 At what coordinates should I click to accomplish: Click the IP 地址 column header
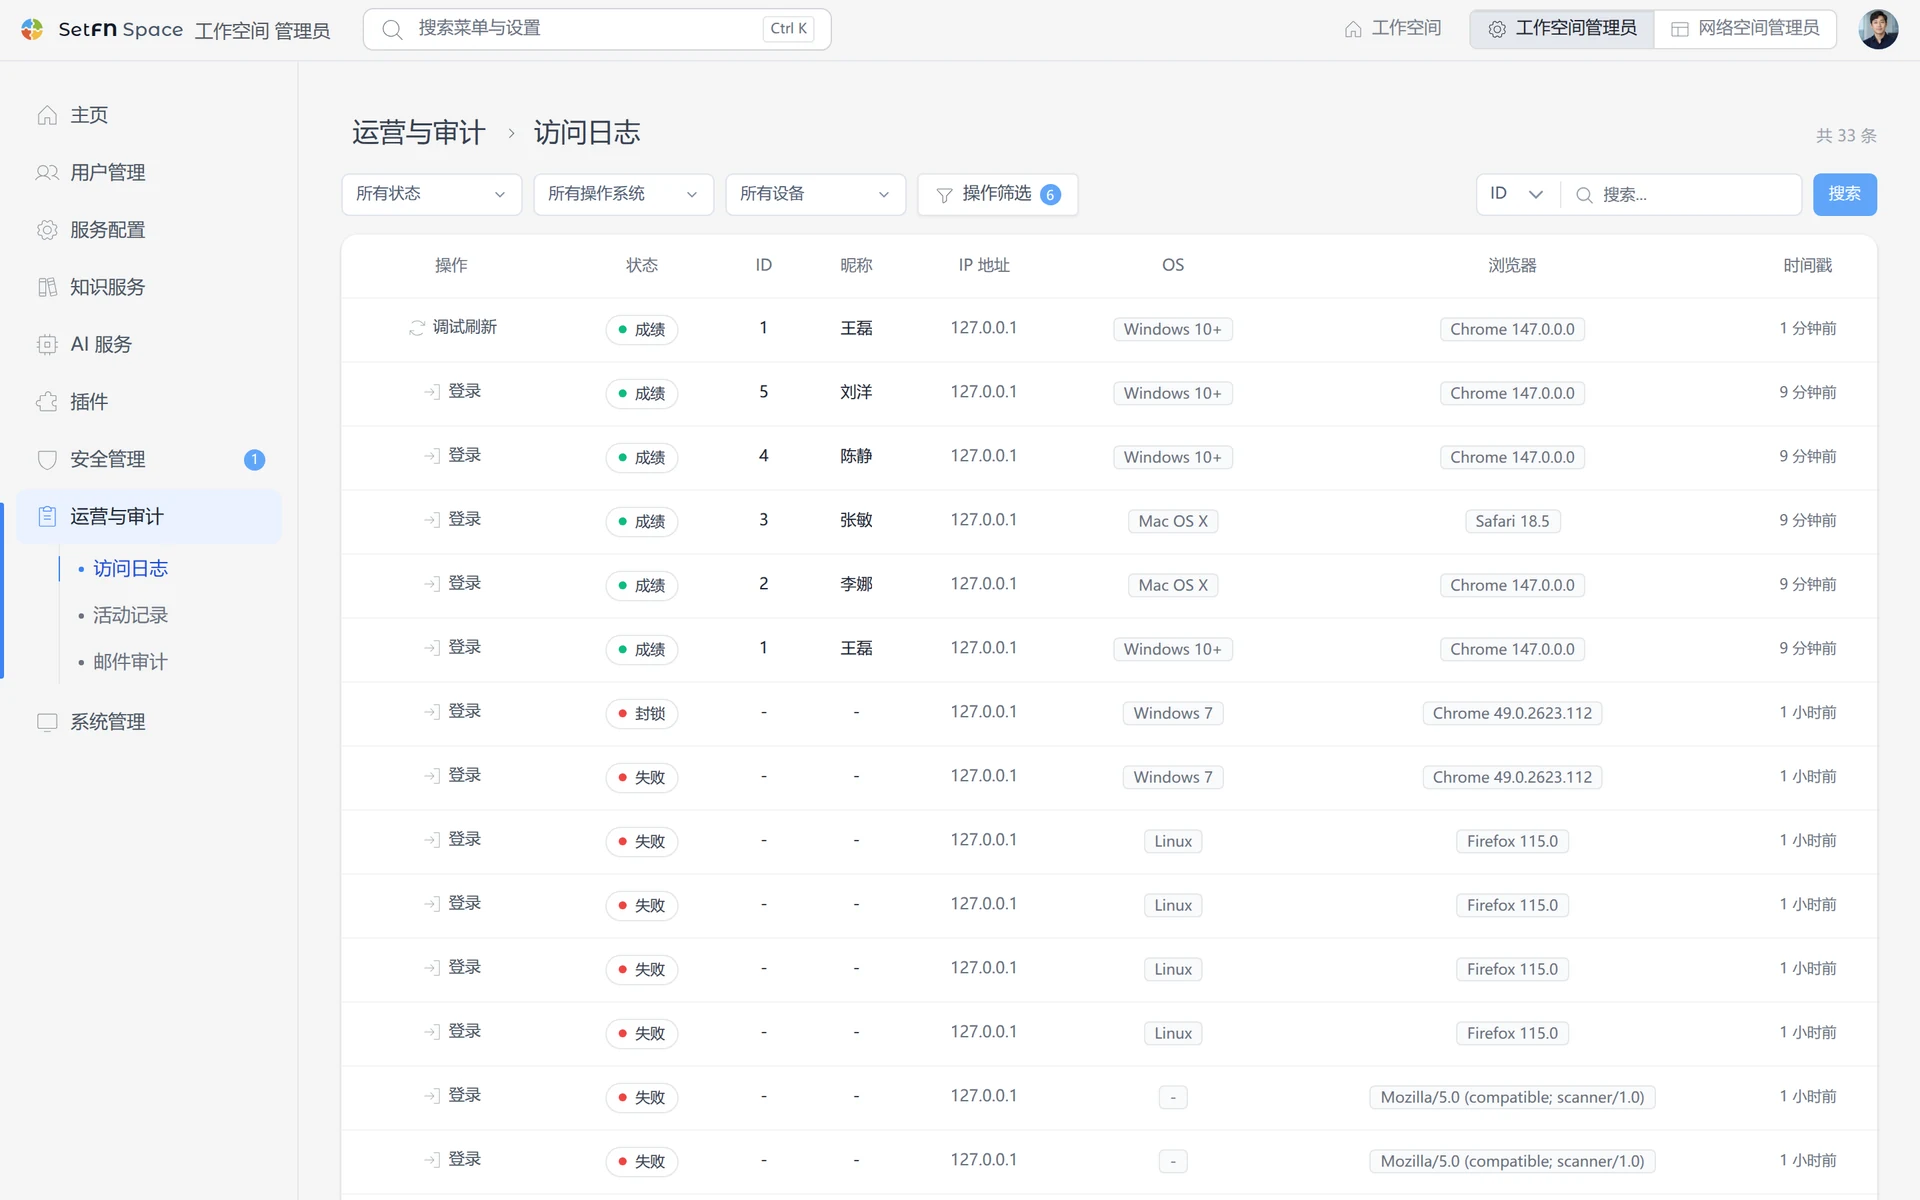coord(983,265)
